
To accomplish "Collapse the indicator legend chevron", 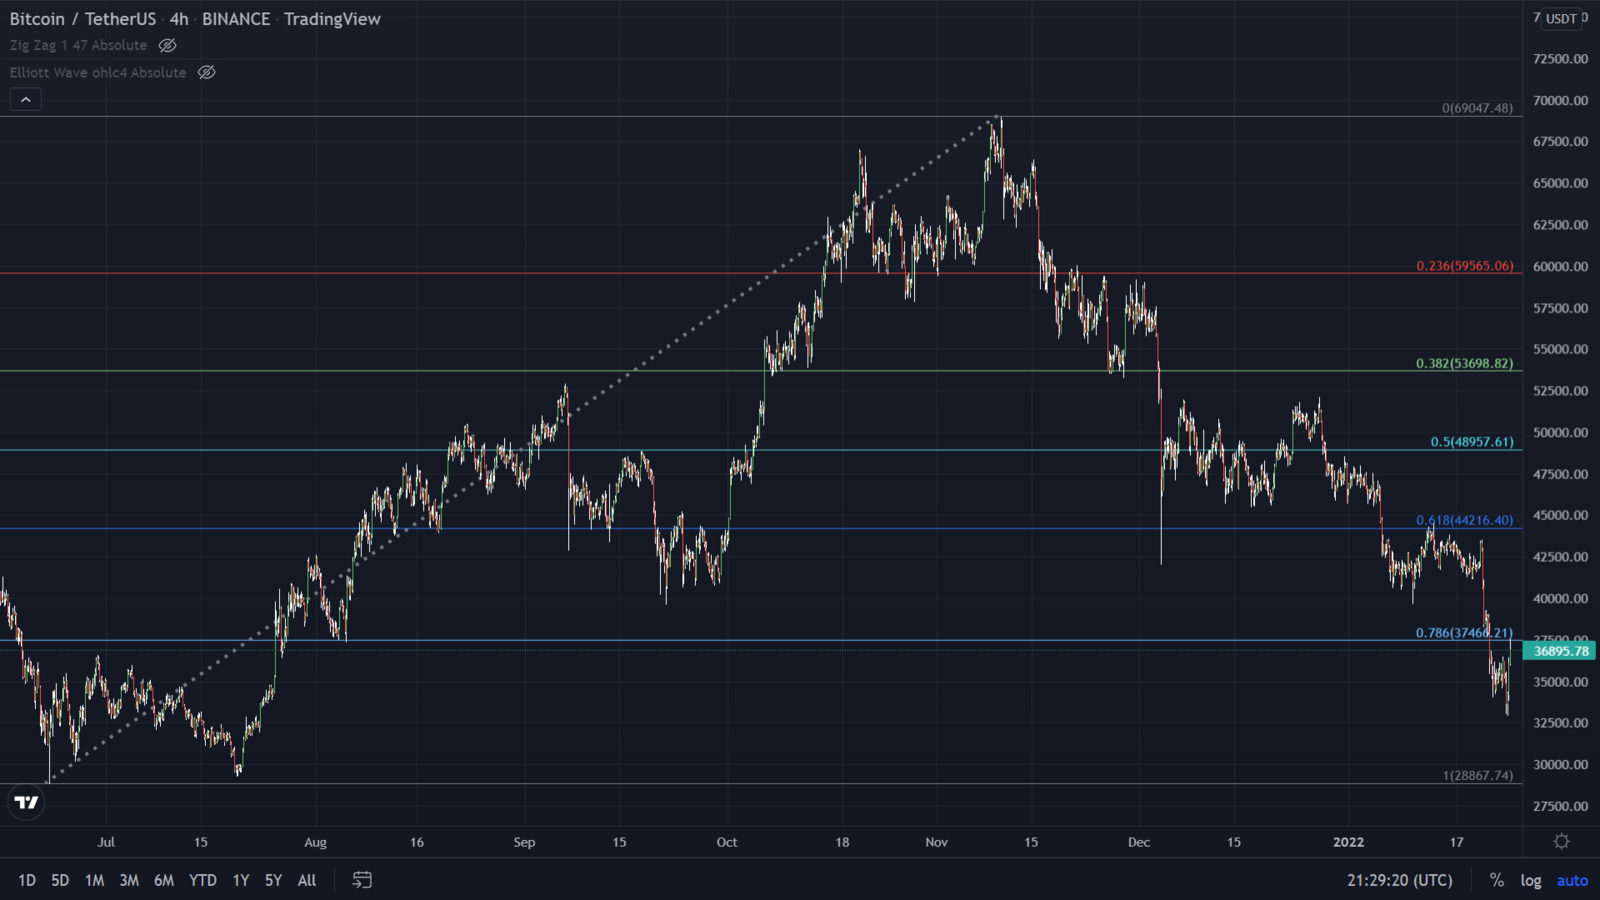I will coord(26,99).
